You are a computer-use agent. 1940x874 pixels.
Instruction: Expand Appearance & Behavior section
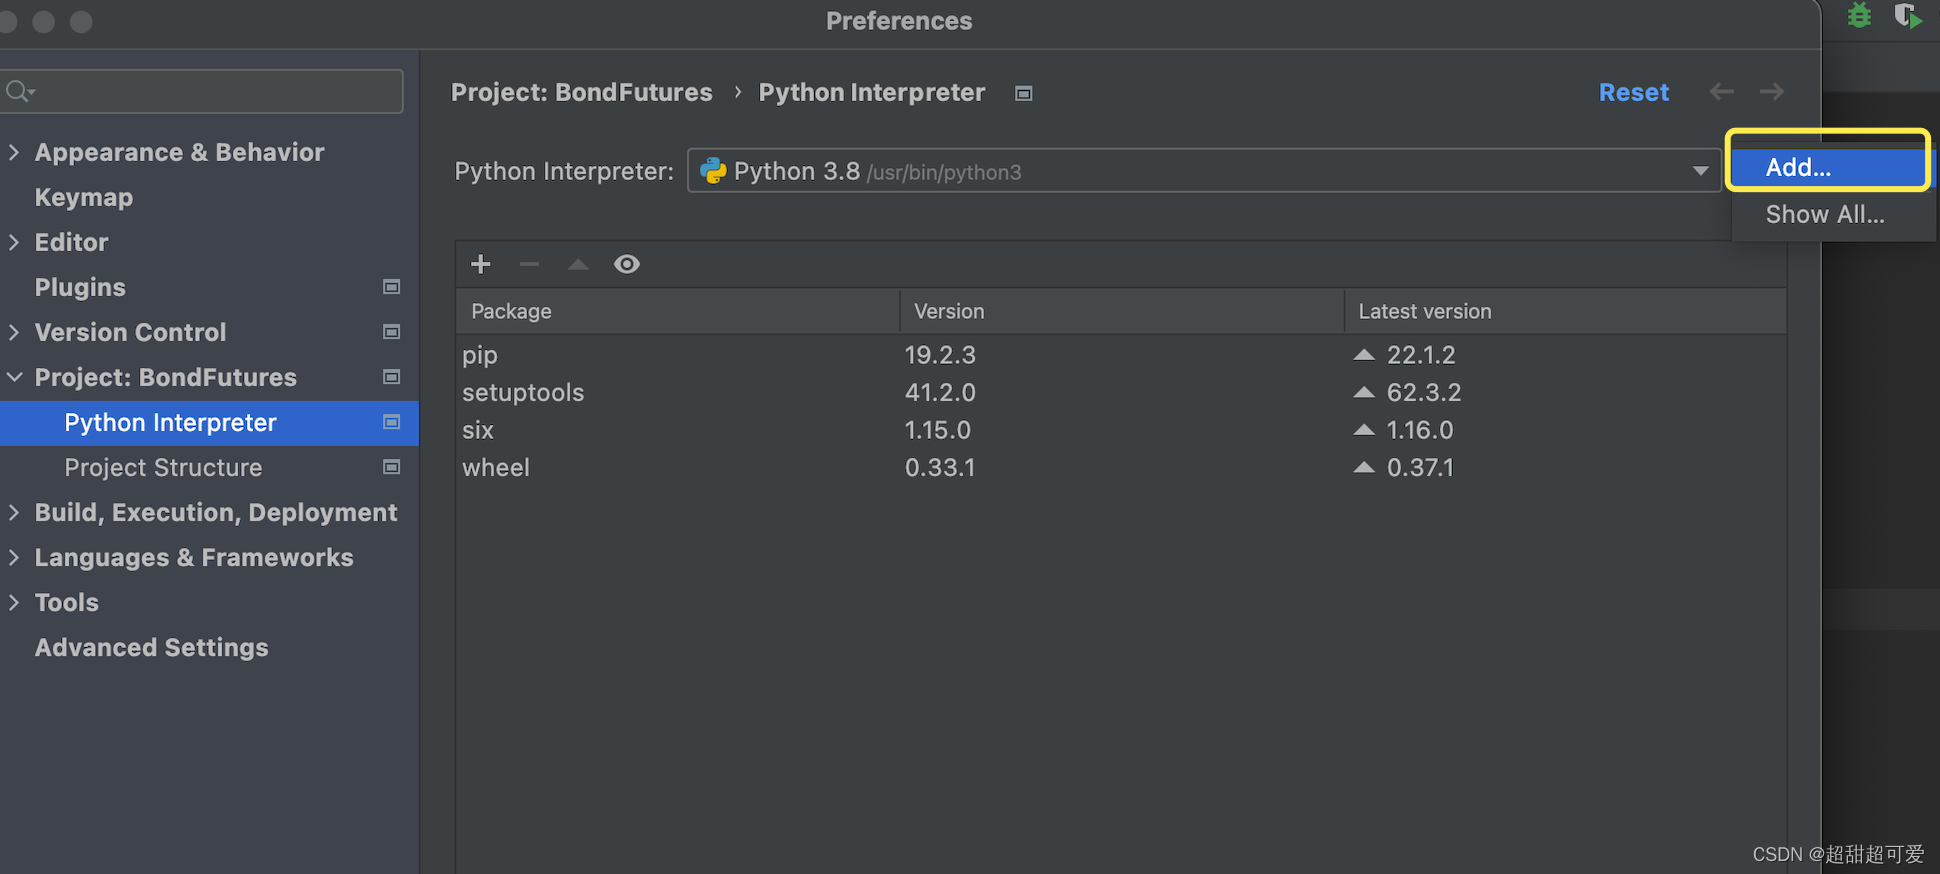[14, 152]
